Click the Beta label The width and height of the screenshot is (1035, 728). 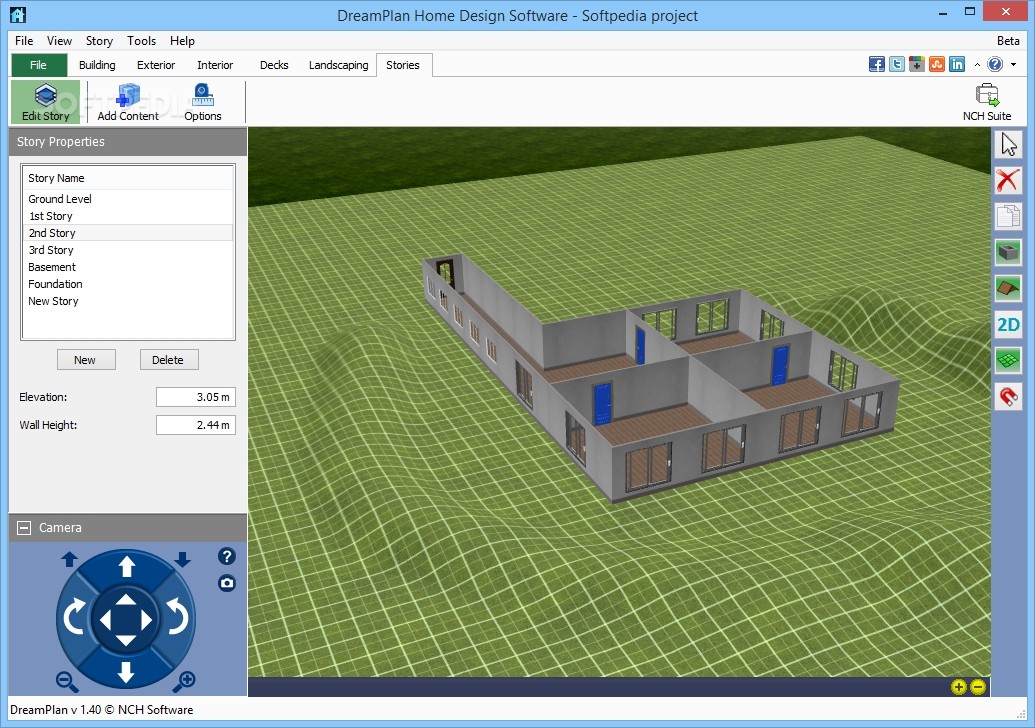pos(1008,41)
